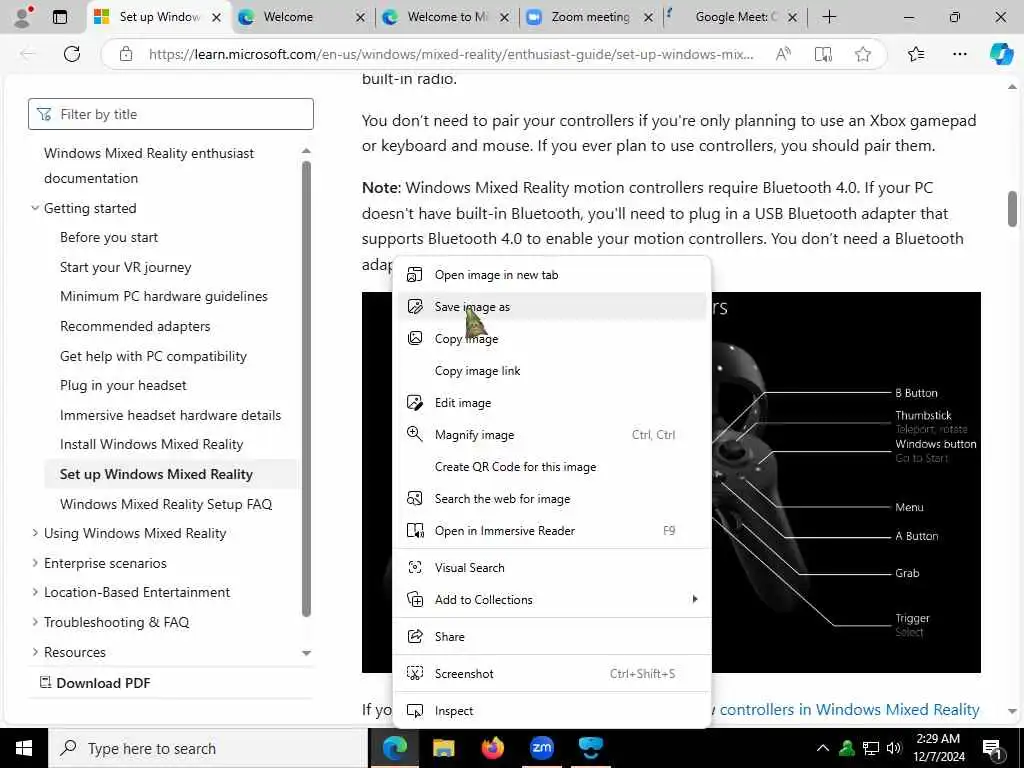Open Windows Mixed Reality enthusiast documentation
The image size is (1024, 768).
pos(149,166)
